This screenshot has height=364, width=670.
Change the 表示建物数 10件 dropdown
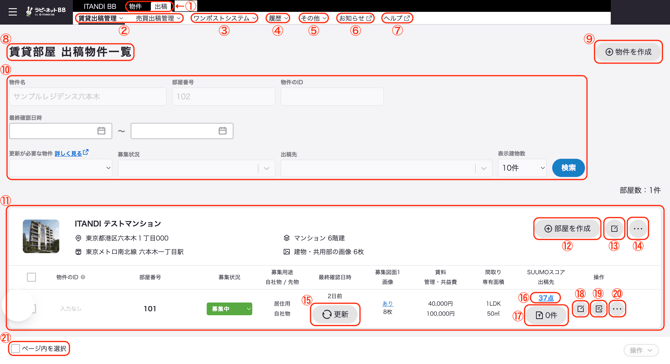pyautogui.click(x=523, y=168)
